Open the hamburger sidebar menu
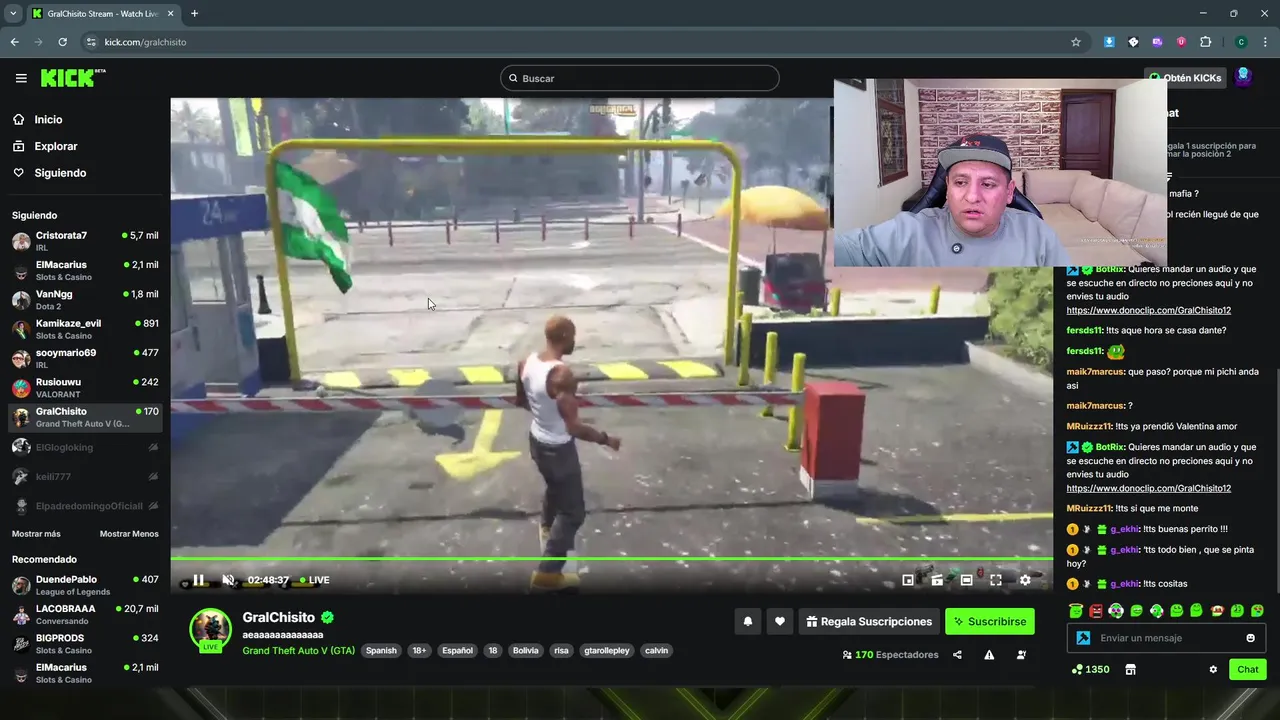 click(21, 78)
